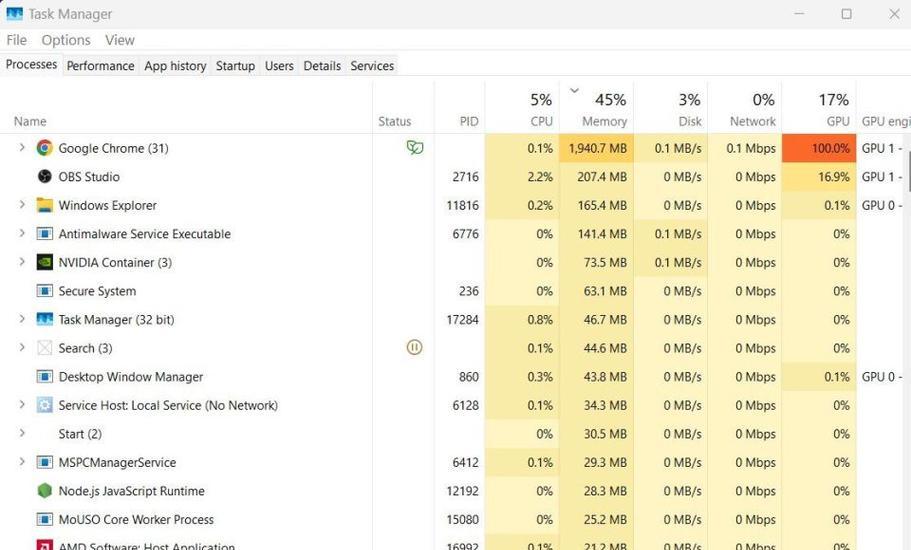Click the AMD Software Host Application icon
Viewport: 911px width, 550px height.
pos(45,545)
